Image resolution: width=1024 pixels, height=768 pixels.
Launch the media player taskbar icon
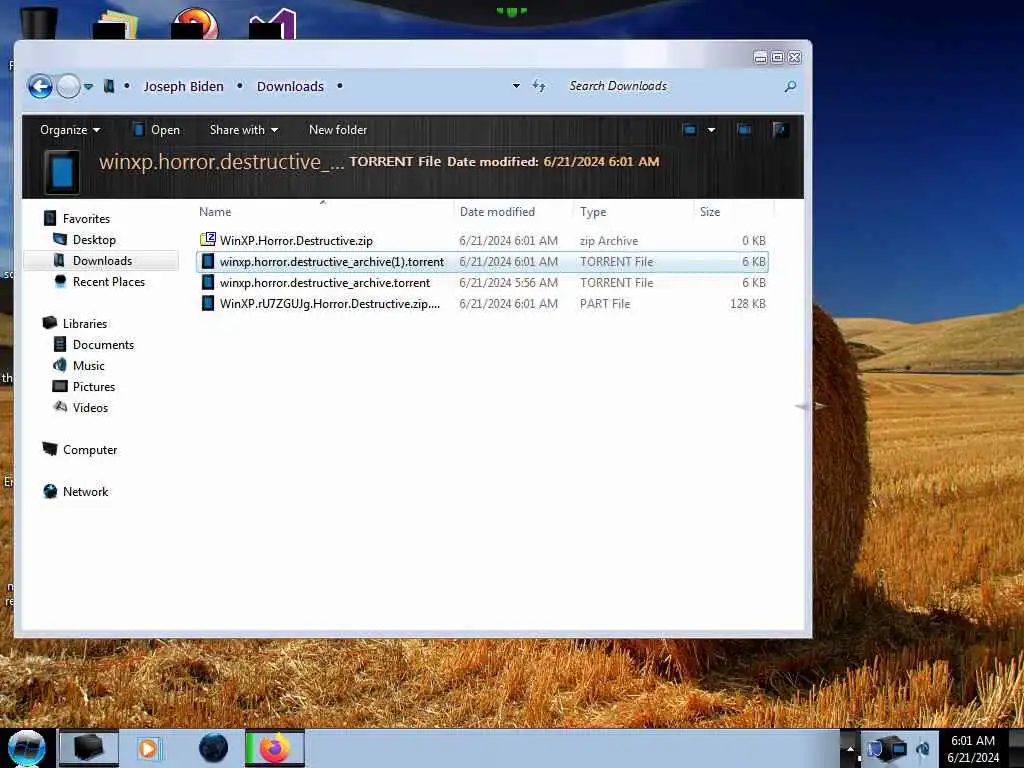149,748
